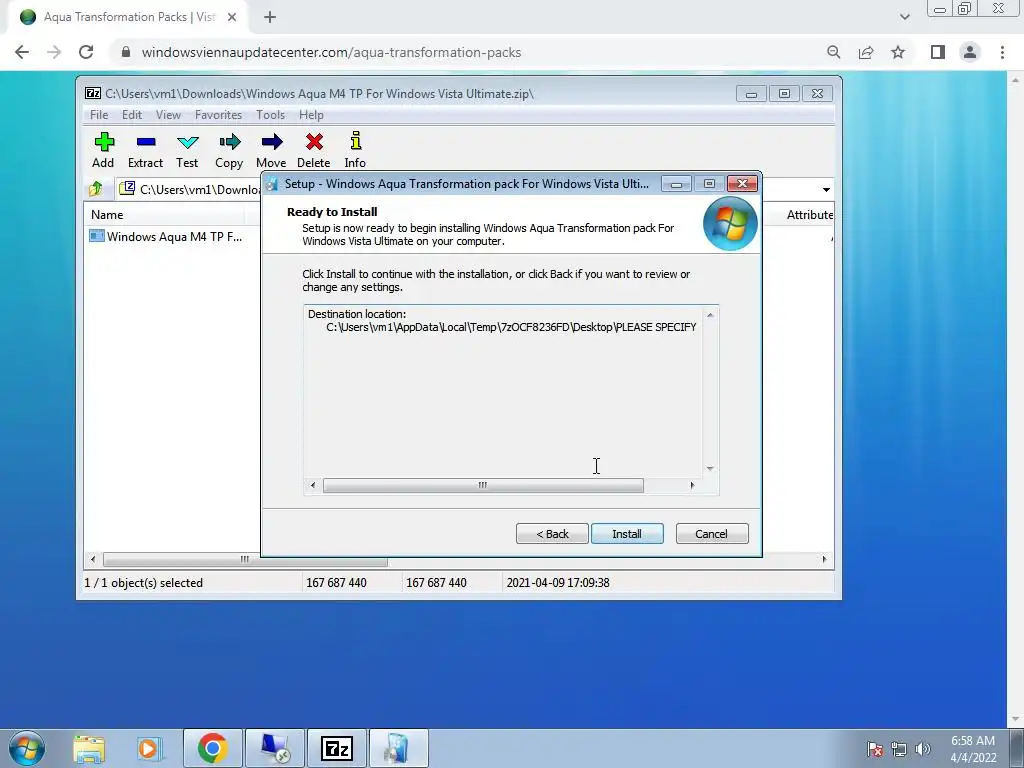The image size is (1024, 768).
Task: Open the Help menu in 7-Zip
Action: point(312,115)
